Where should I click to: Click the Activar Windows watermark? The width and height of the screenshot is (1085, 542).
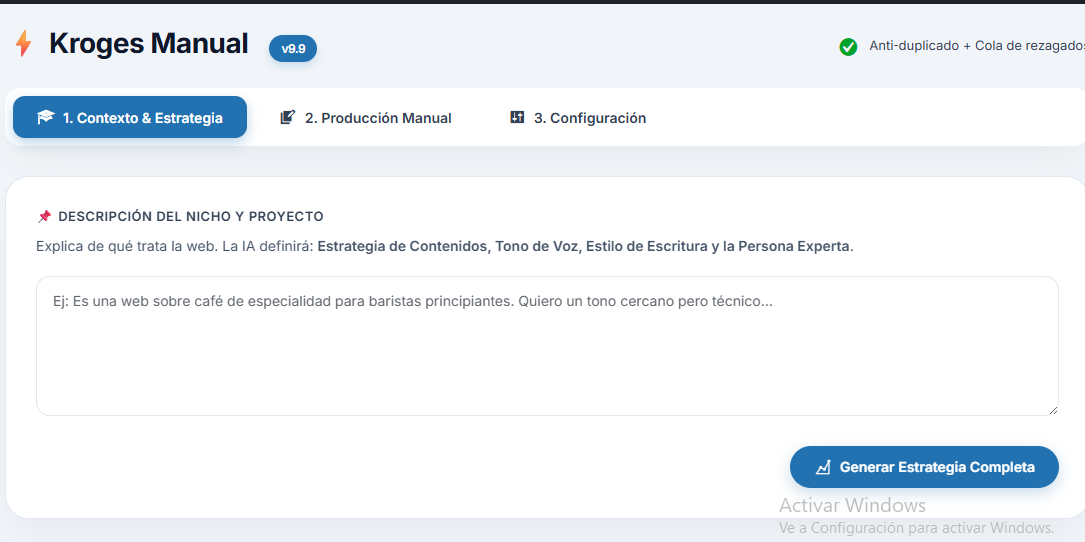[852, 505]
